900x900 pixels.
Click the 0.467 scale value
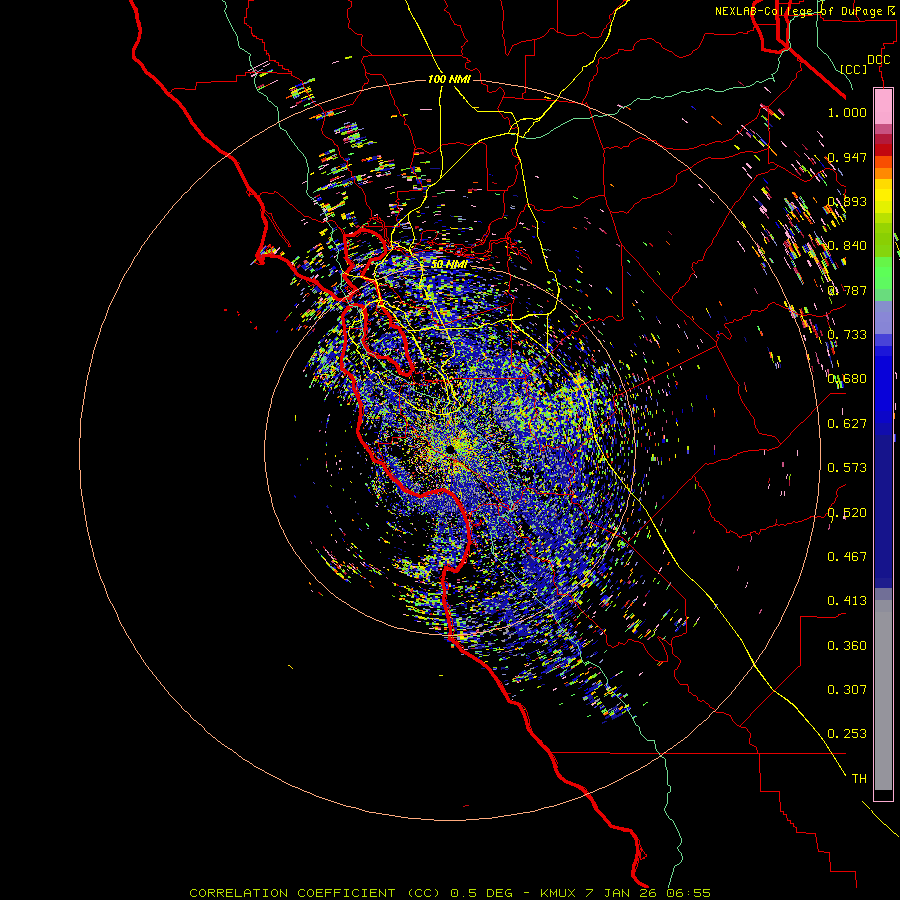847,557
